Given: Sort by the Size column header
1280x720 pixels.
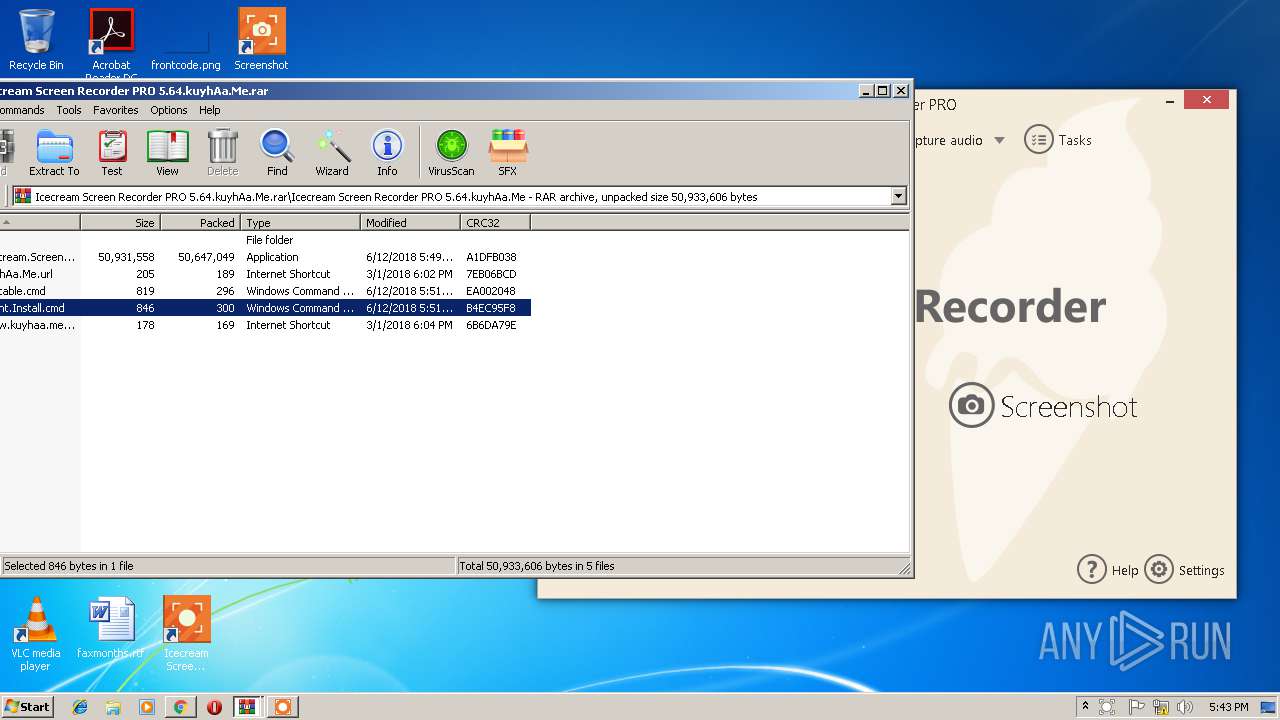Looking at the screenshot, I should 120,223.
